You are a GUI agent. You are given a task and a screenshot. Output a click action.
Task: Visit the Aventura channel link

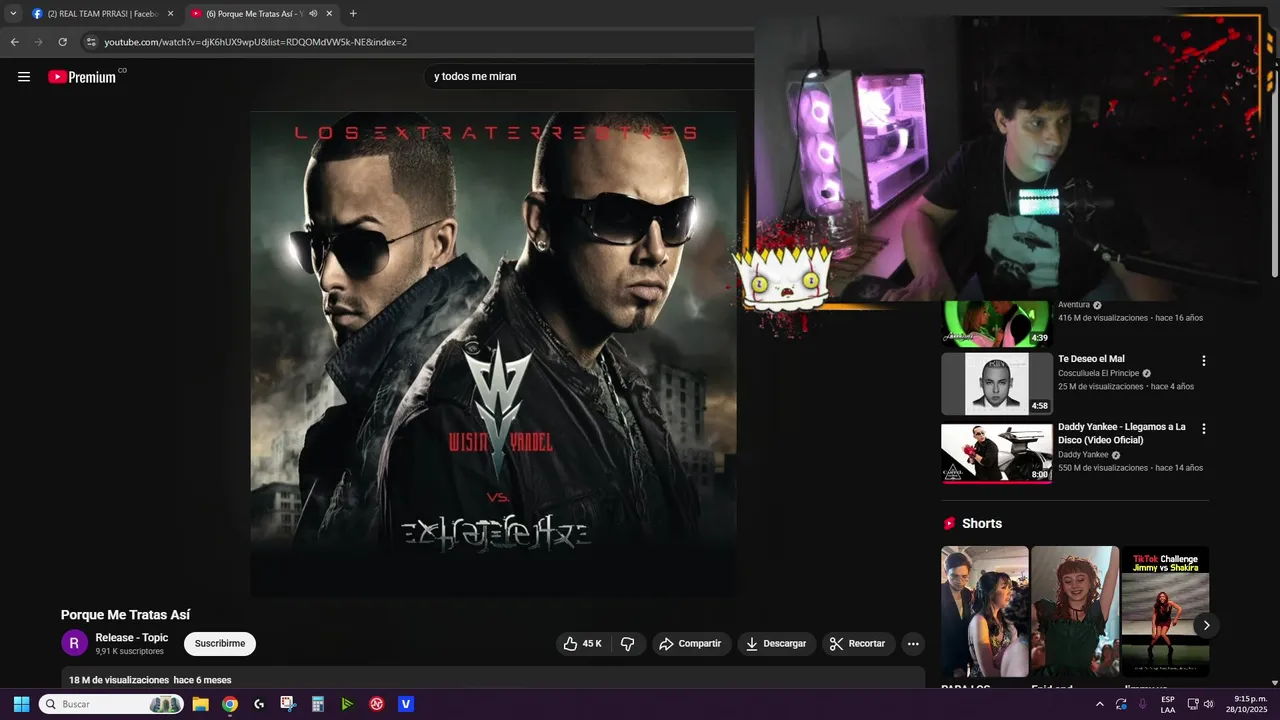pos(1074,305)
